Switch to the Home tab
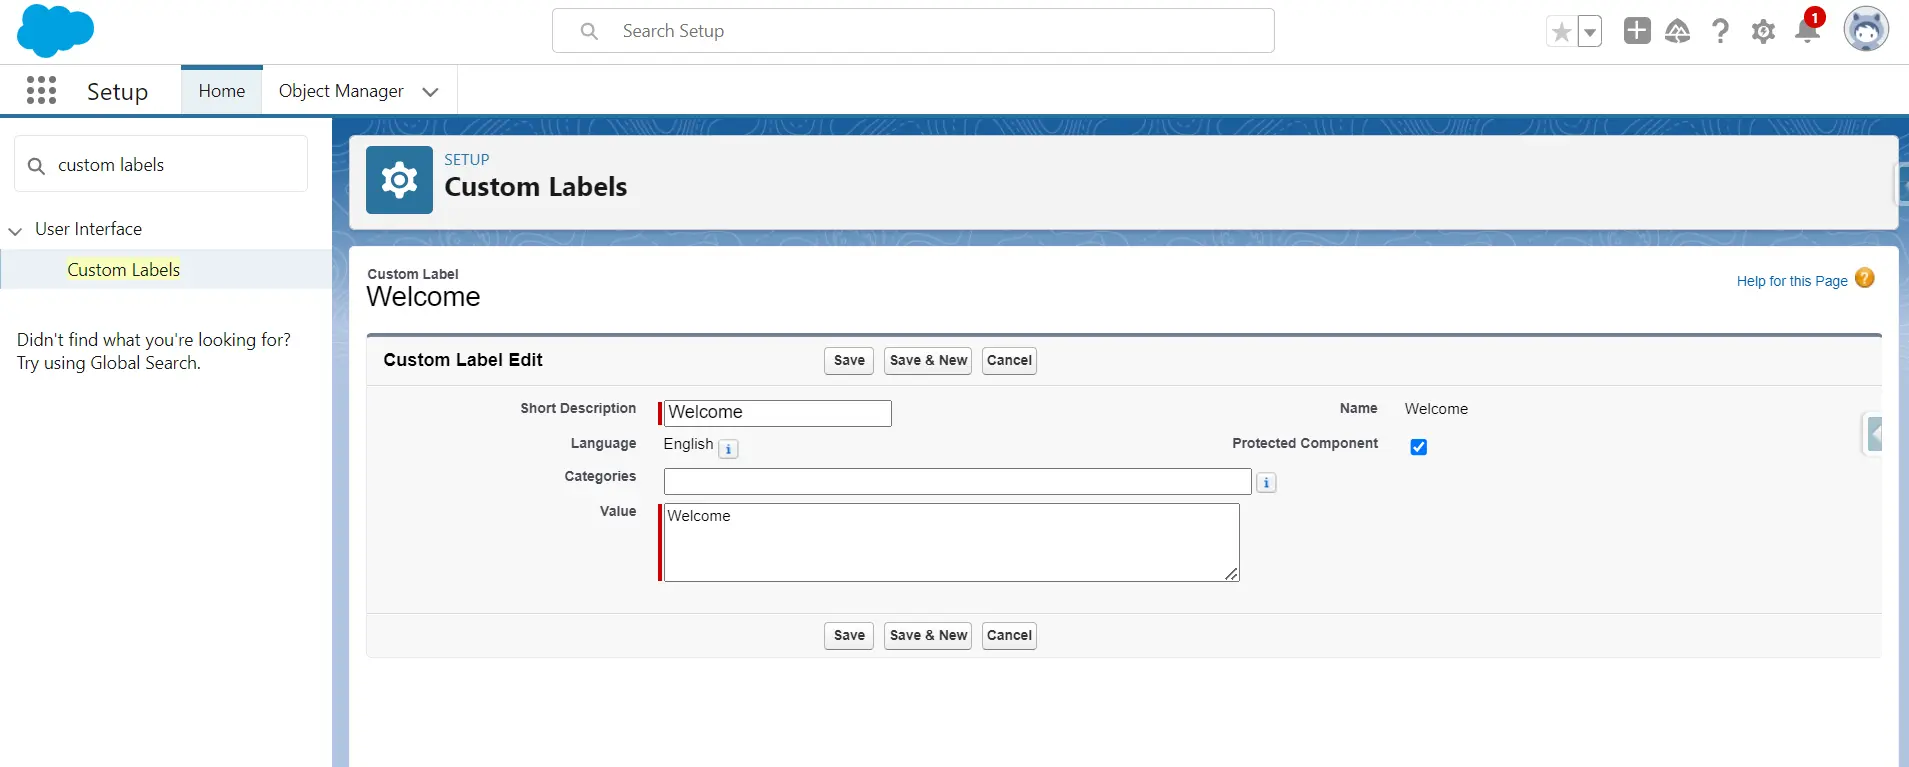This screenshot has height=767, width=1909. point(221,91)
